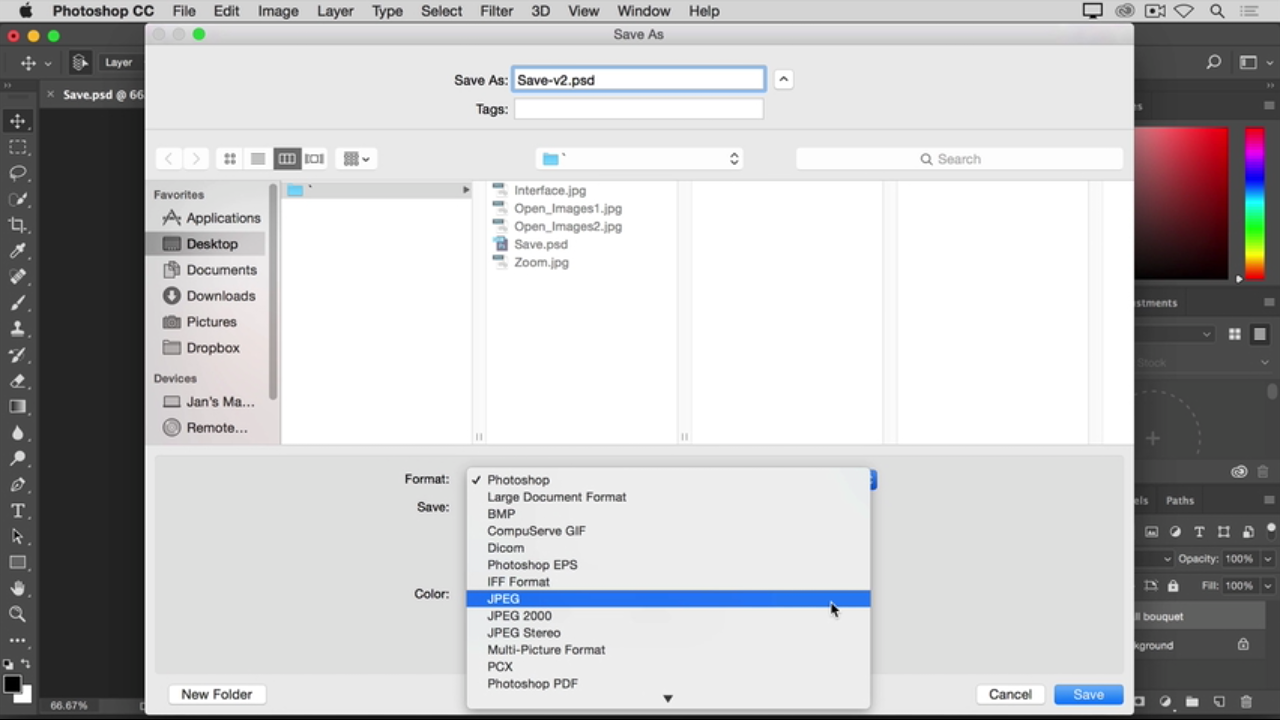
Task: Select the Zoom tool in toolbar
Action: click(x=18, y=615)
